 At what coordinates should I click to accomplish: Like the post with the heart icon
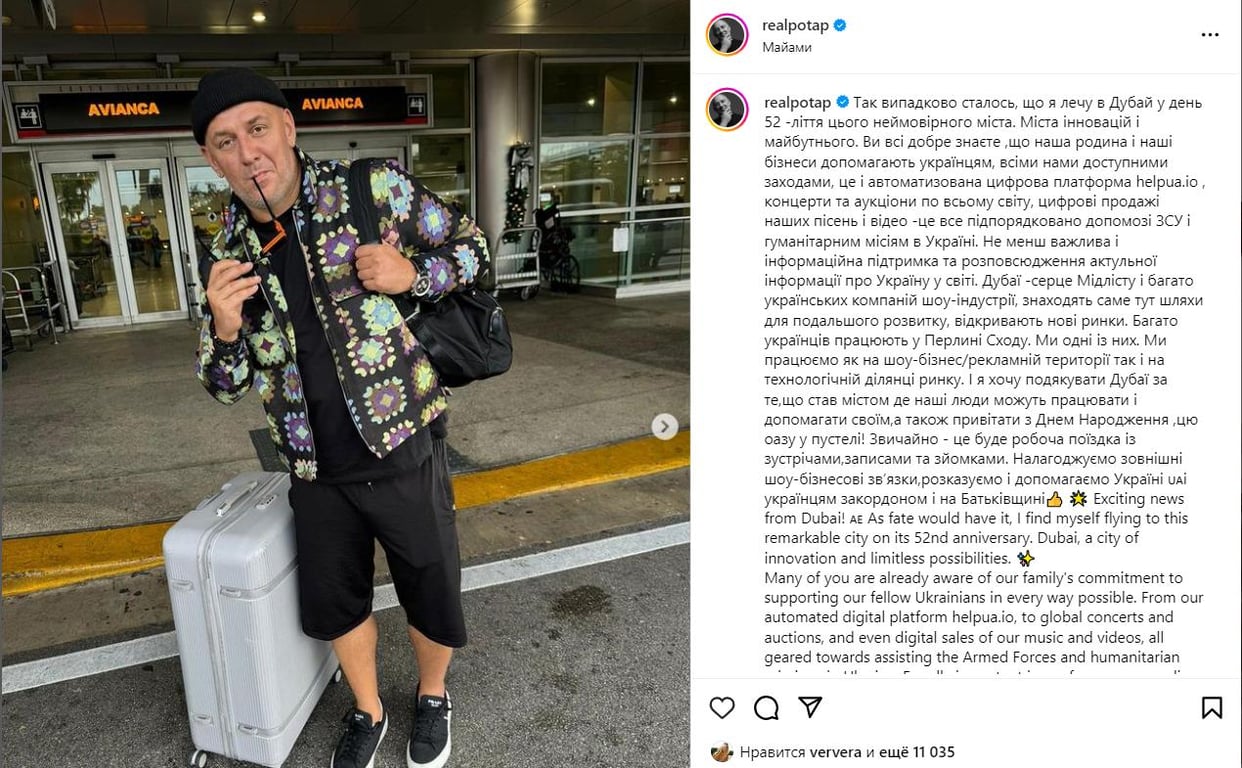tap(722, 708)
